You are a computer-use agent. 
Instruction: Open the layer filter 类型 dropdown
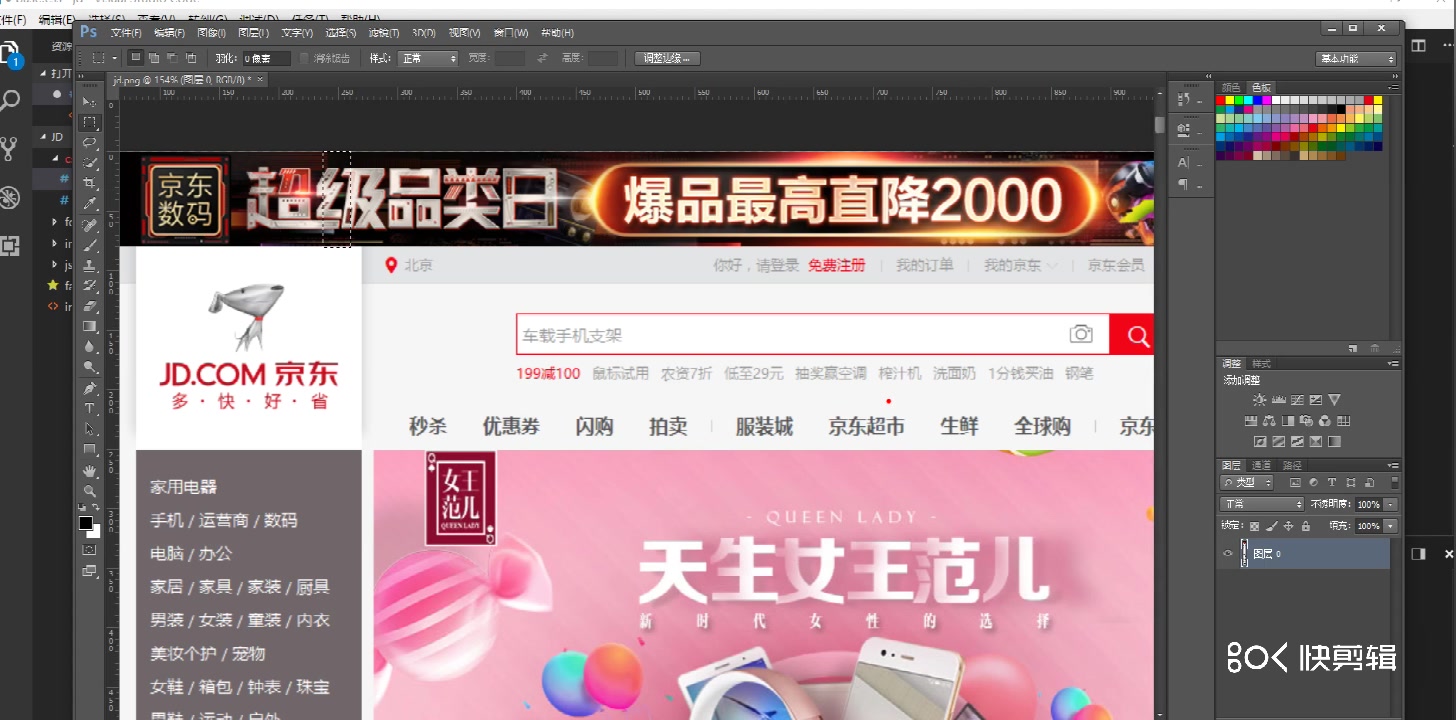click(x=1246, y=483)
